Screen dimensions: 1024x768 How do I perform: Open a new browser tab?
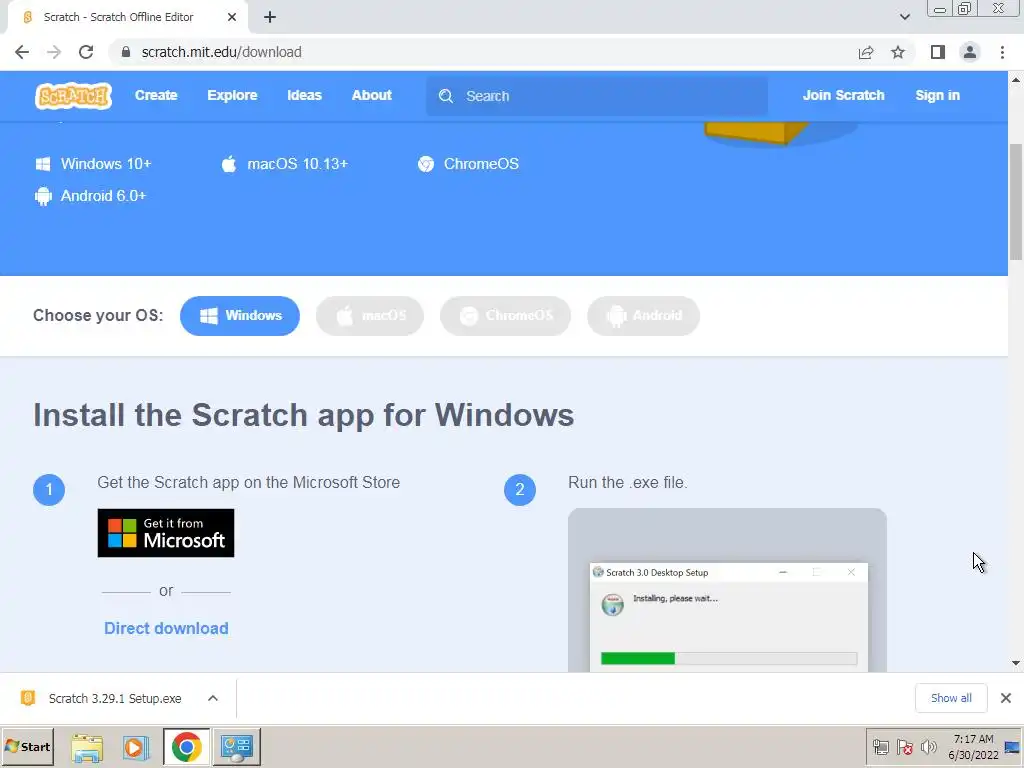270,17
